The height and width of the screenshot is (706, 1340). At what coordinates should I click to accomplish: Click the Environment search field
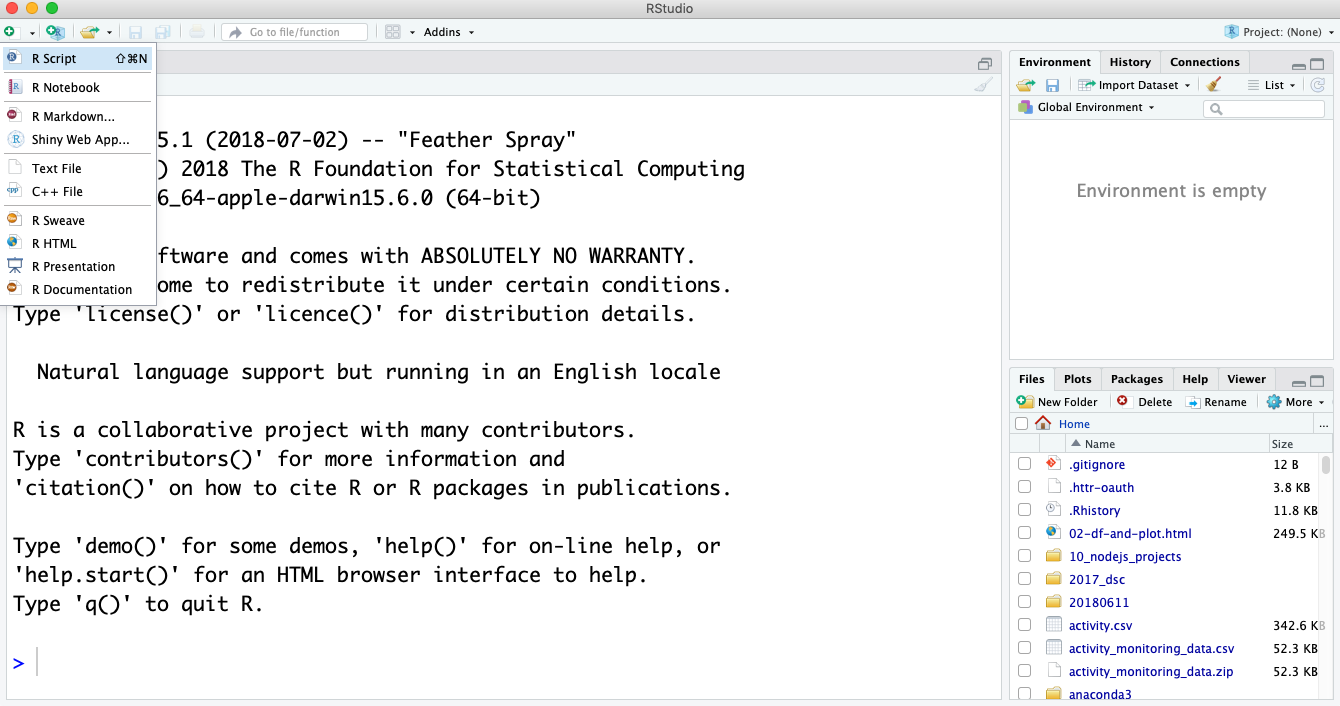click(x=1263, y=108)
